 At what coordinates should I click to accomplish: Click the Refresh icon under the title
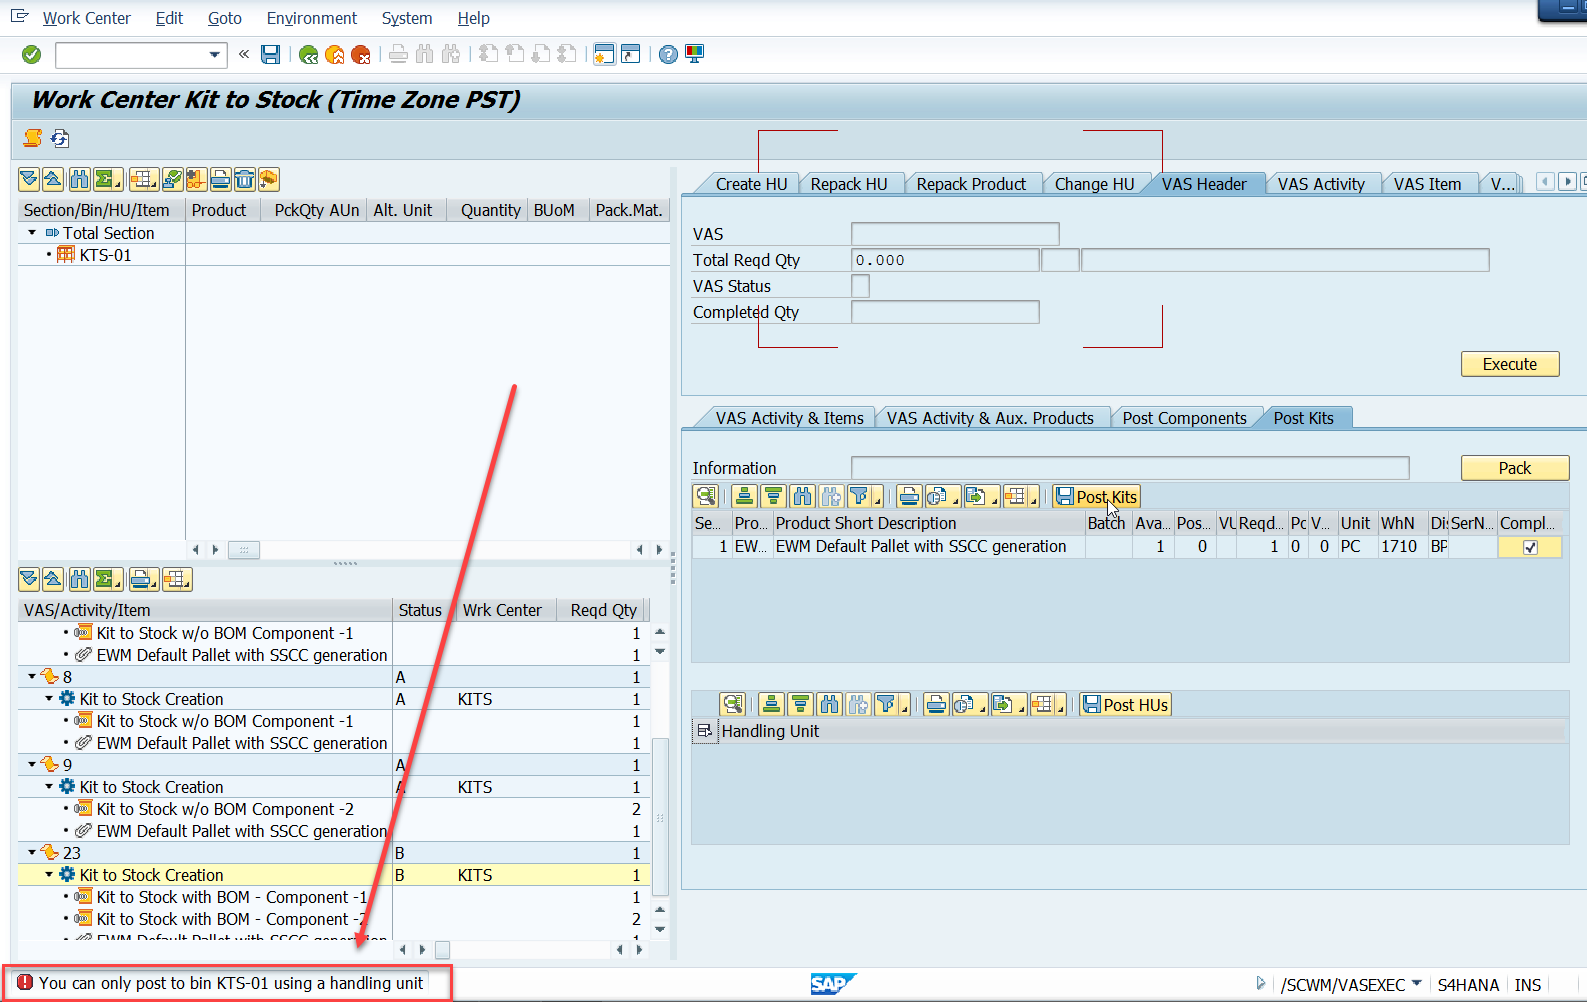pyautogui.click(x=60, y=139)
